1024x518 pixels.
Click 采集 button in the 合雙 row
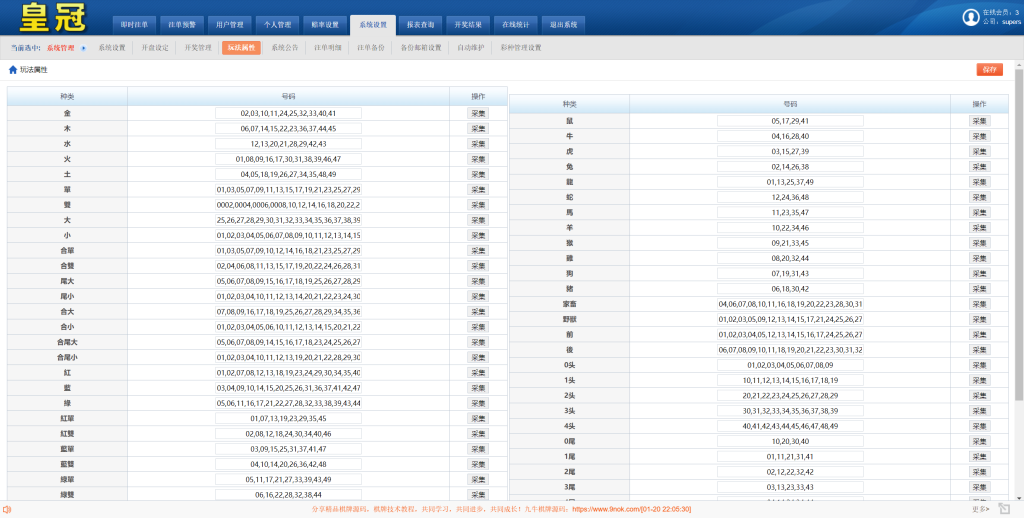pyautogui.click(x=478, y=266)
